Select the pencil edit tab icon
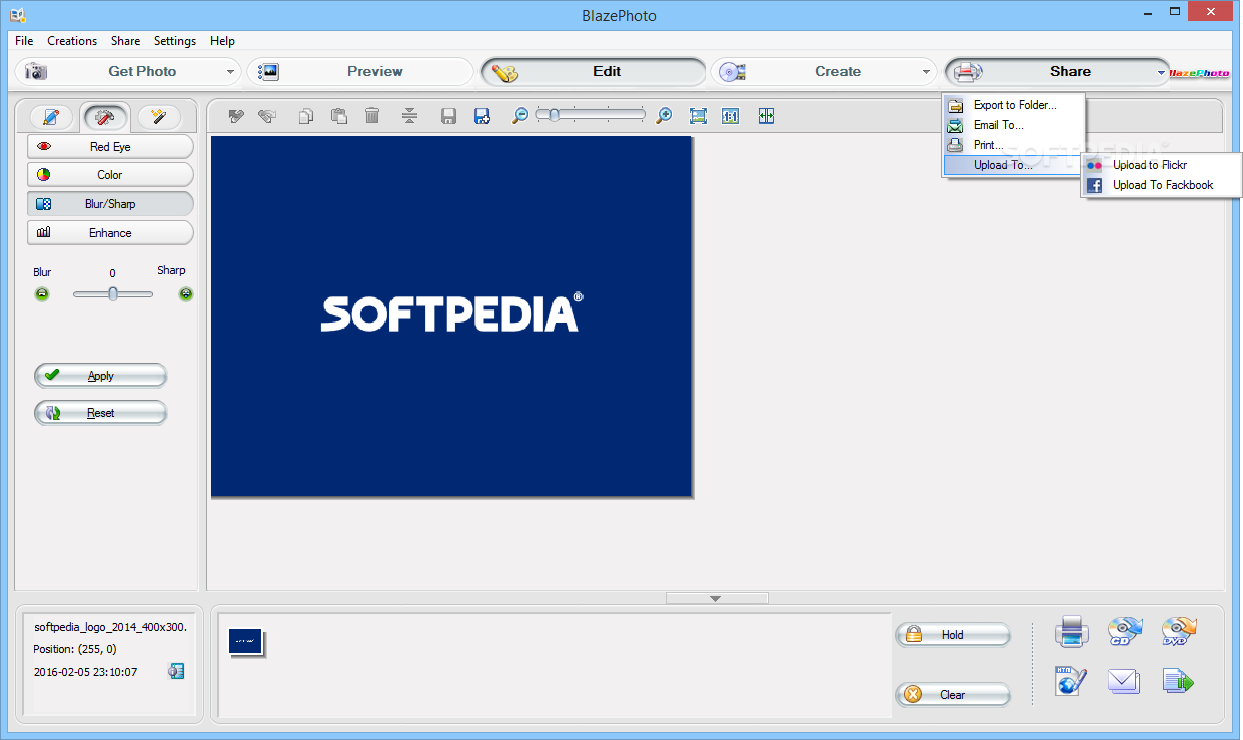 [x=51, y=117]
